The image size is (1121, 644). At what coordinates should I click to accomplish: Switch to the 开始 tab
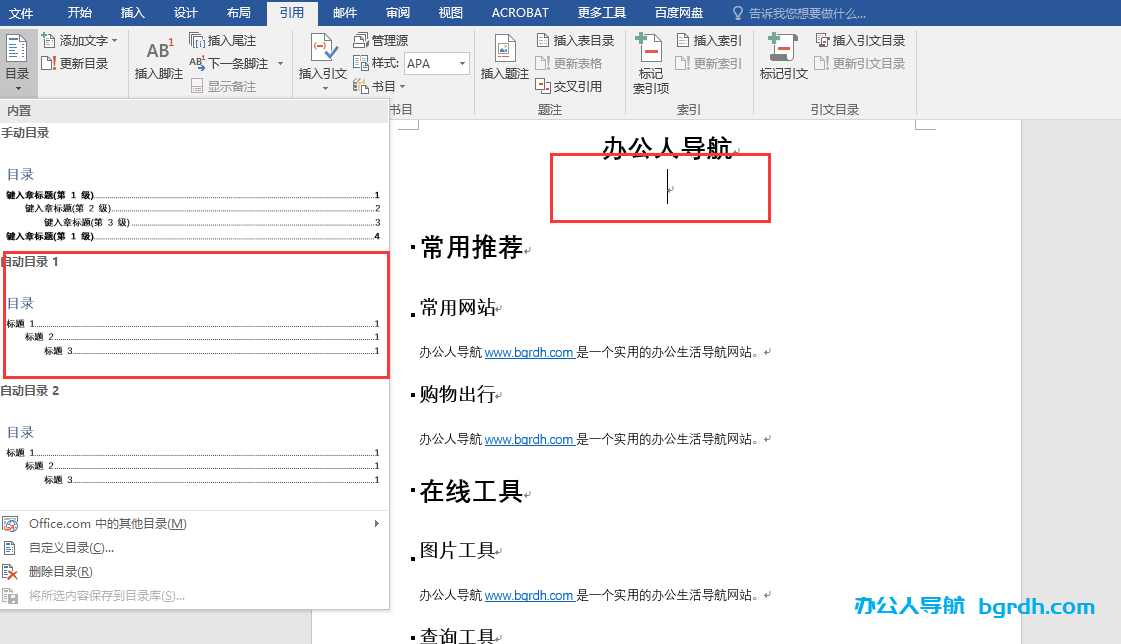[79, 13]
